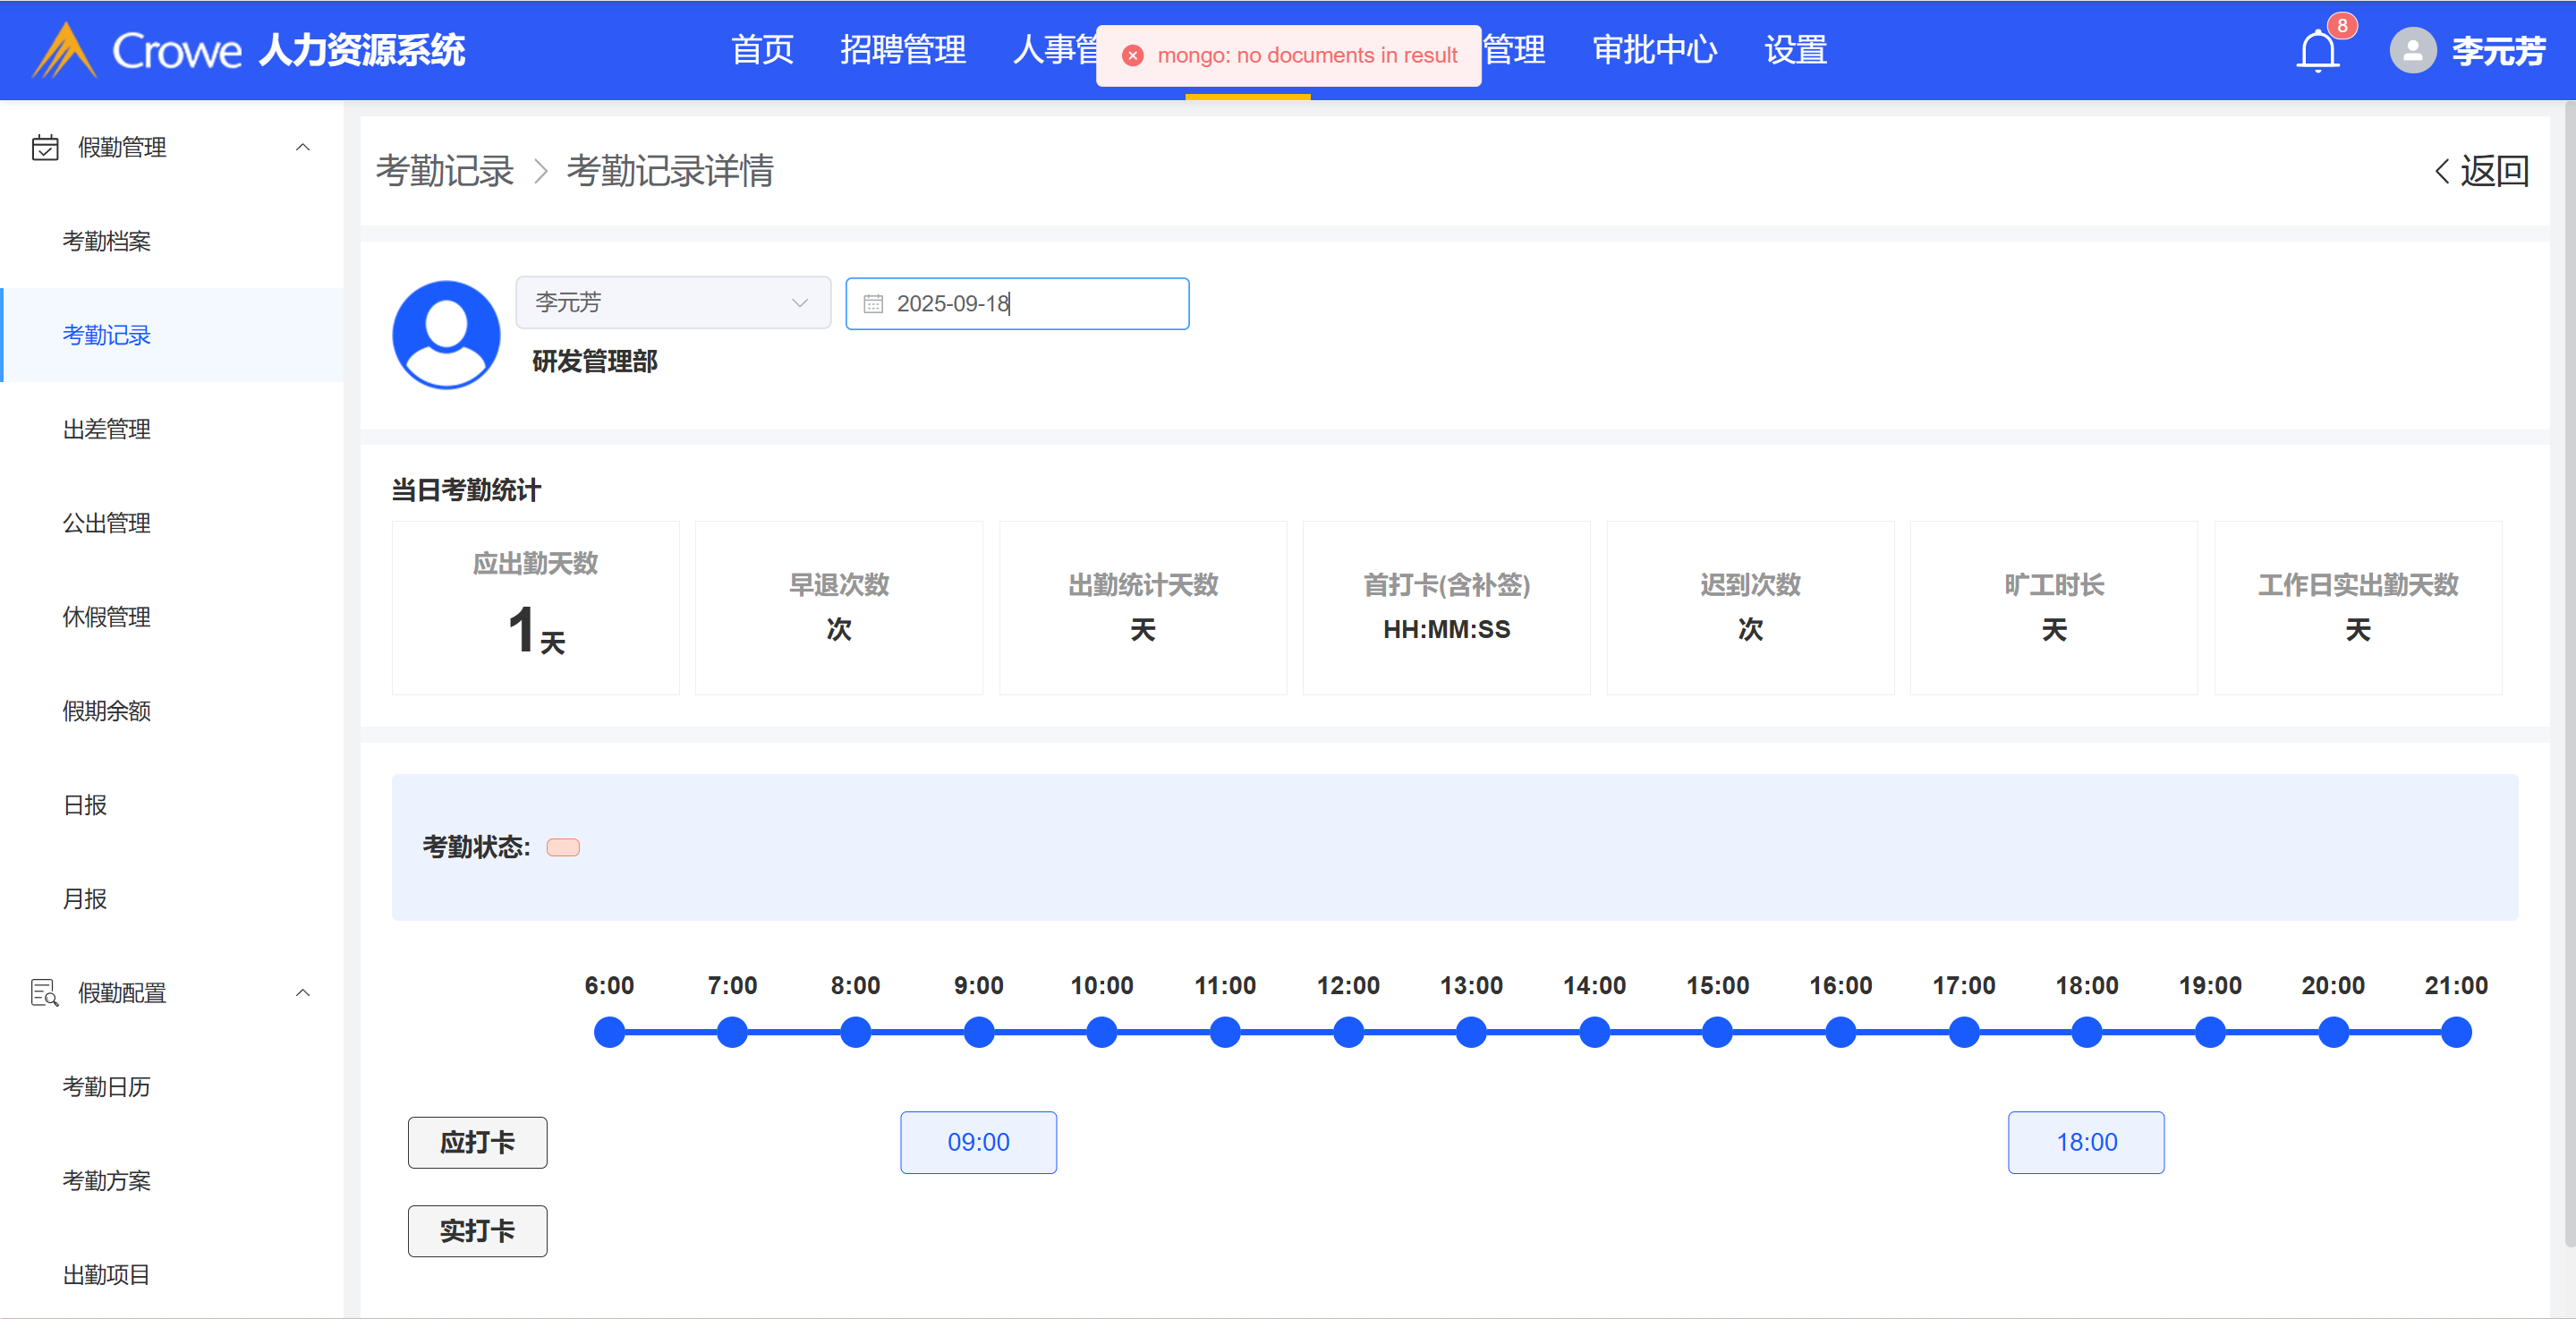Click the calendar icon in date field
The width and height of the screenshot is (2576, 1319).
pos(873,304)
